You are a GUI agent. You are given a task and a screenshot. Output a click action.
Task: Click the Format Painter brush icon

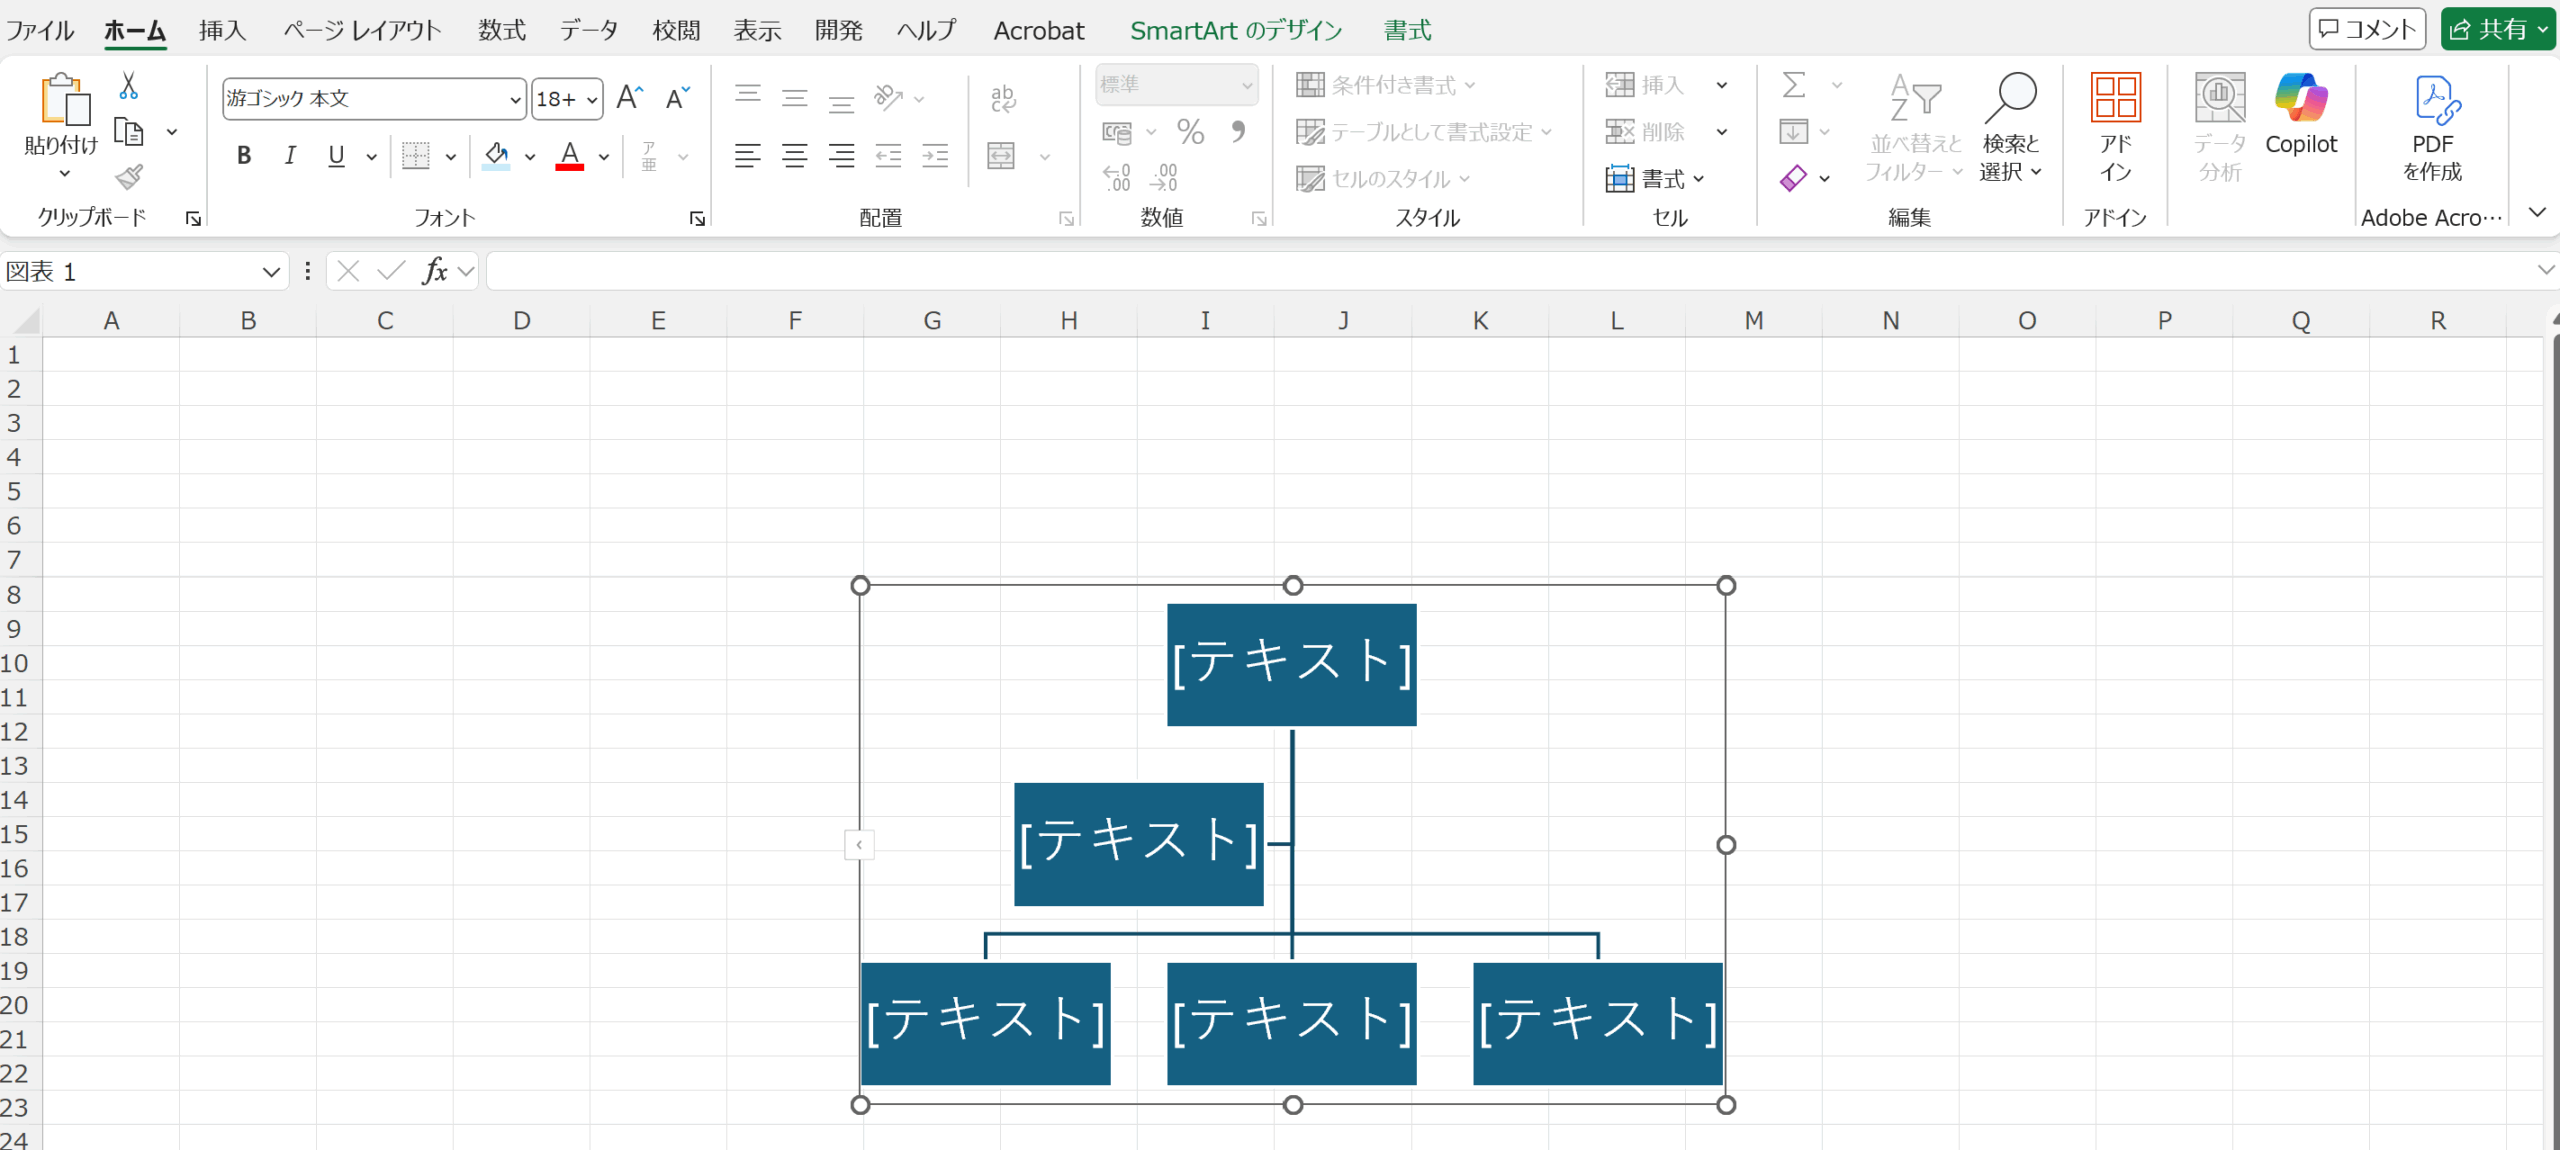coord(129,178)
